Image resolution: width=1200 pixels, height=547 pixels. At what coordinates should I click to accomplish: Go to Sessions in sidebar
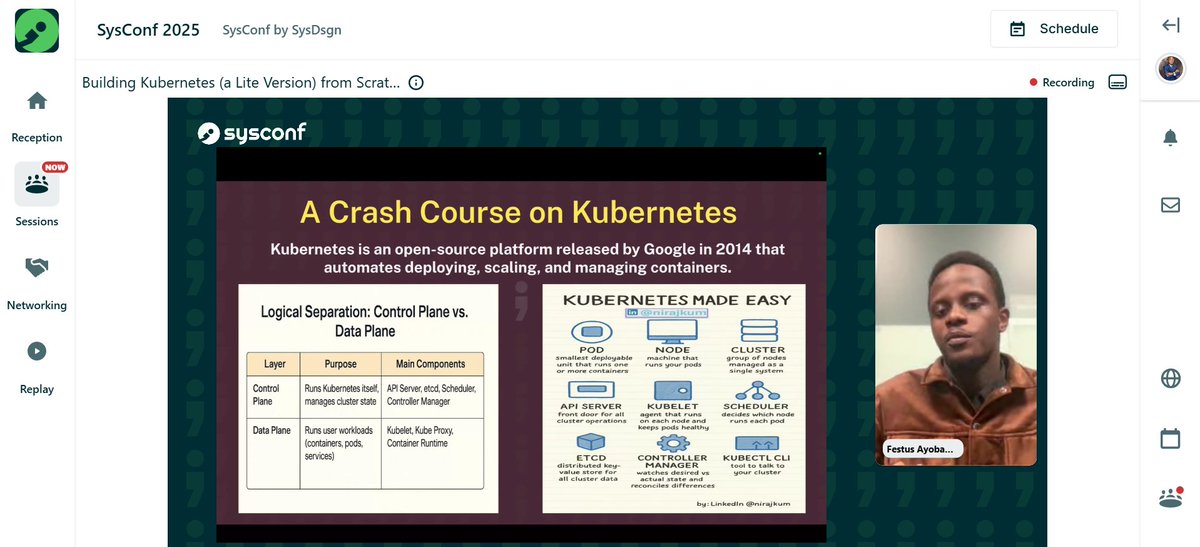pos(37,194)
